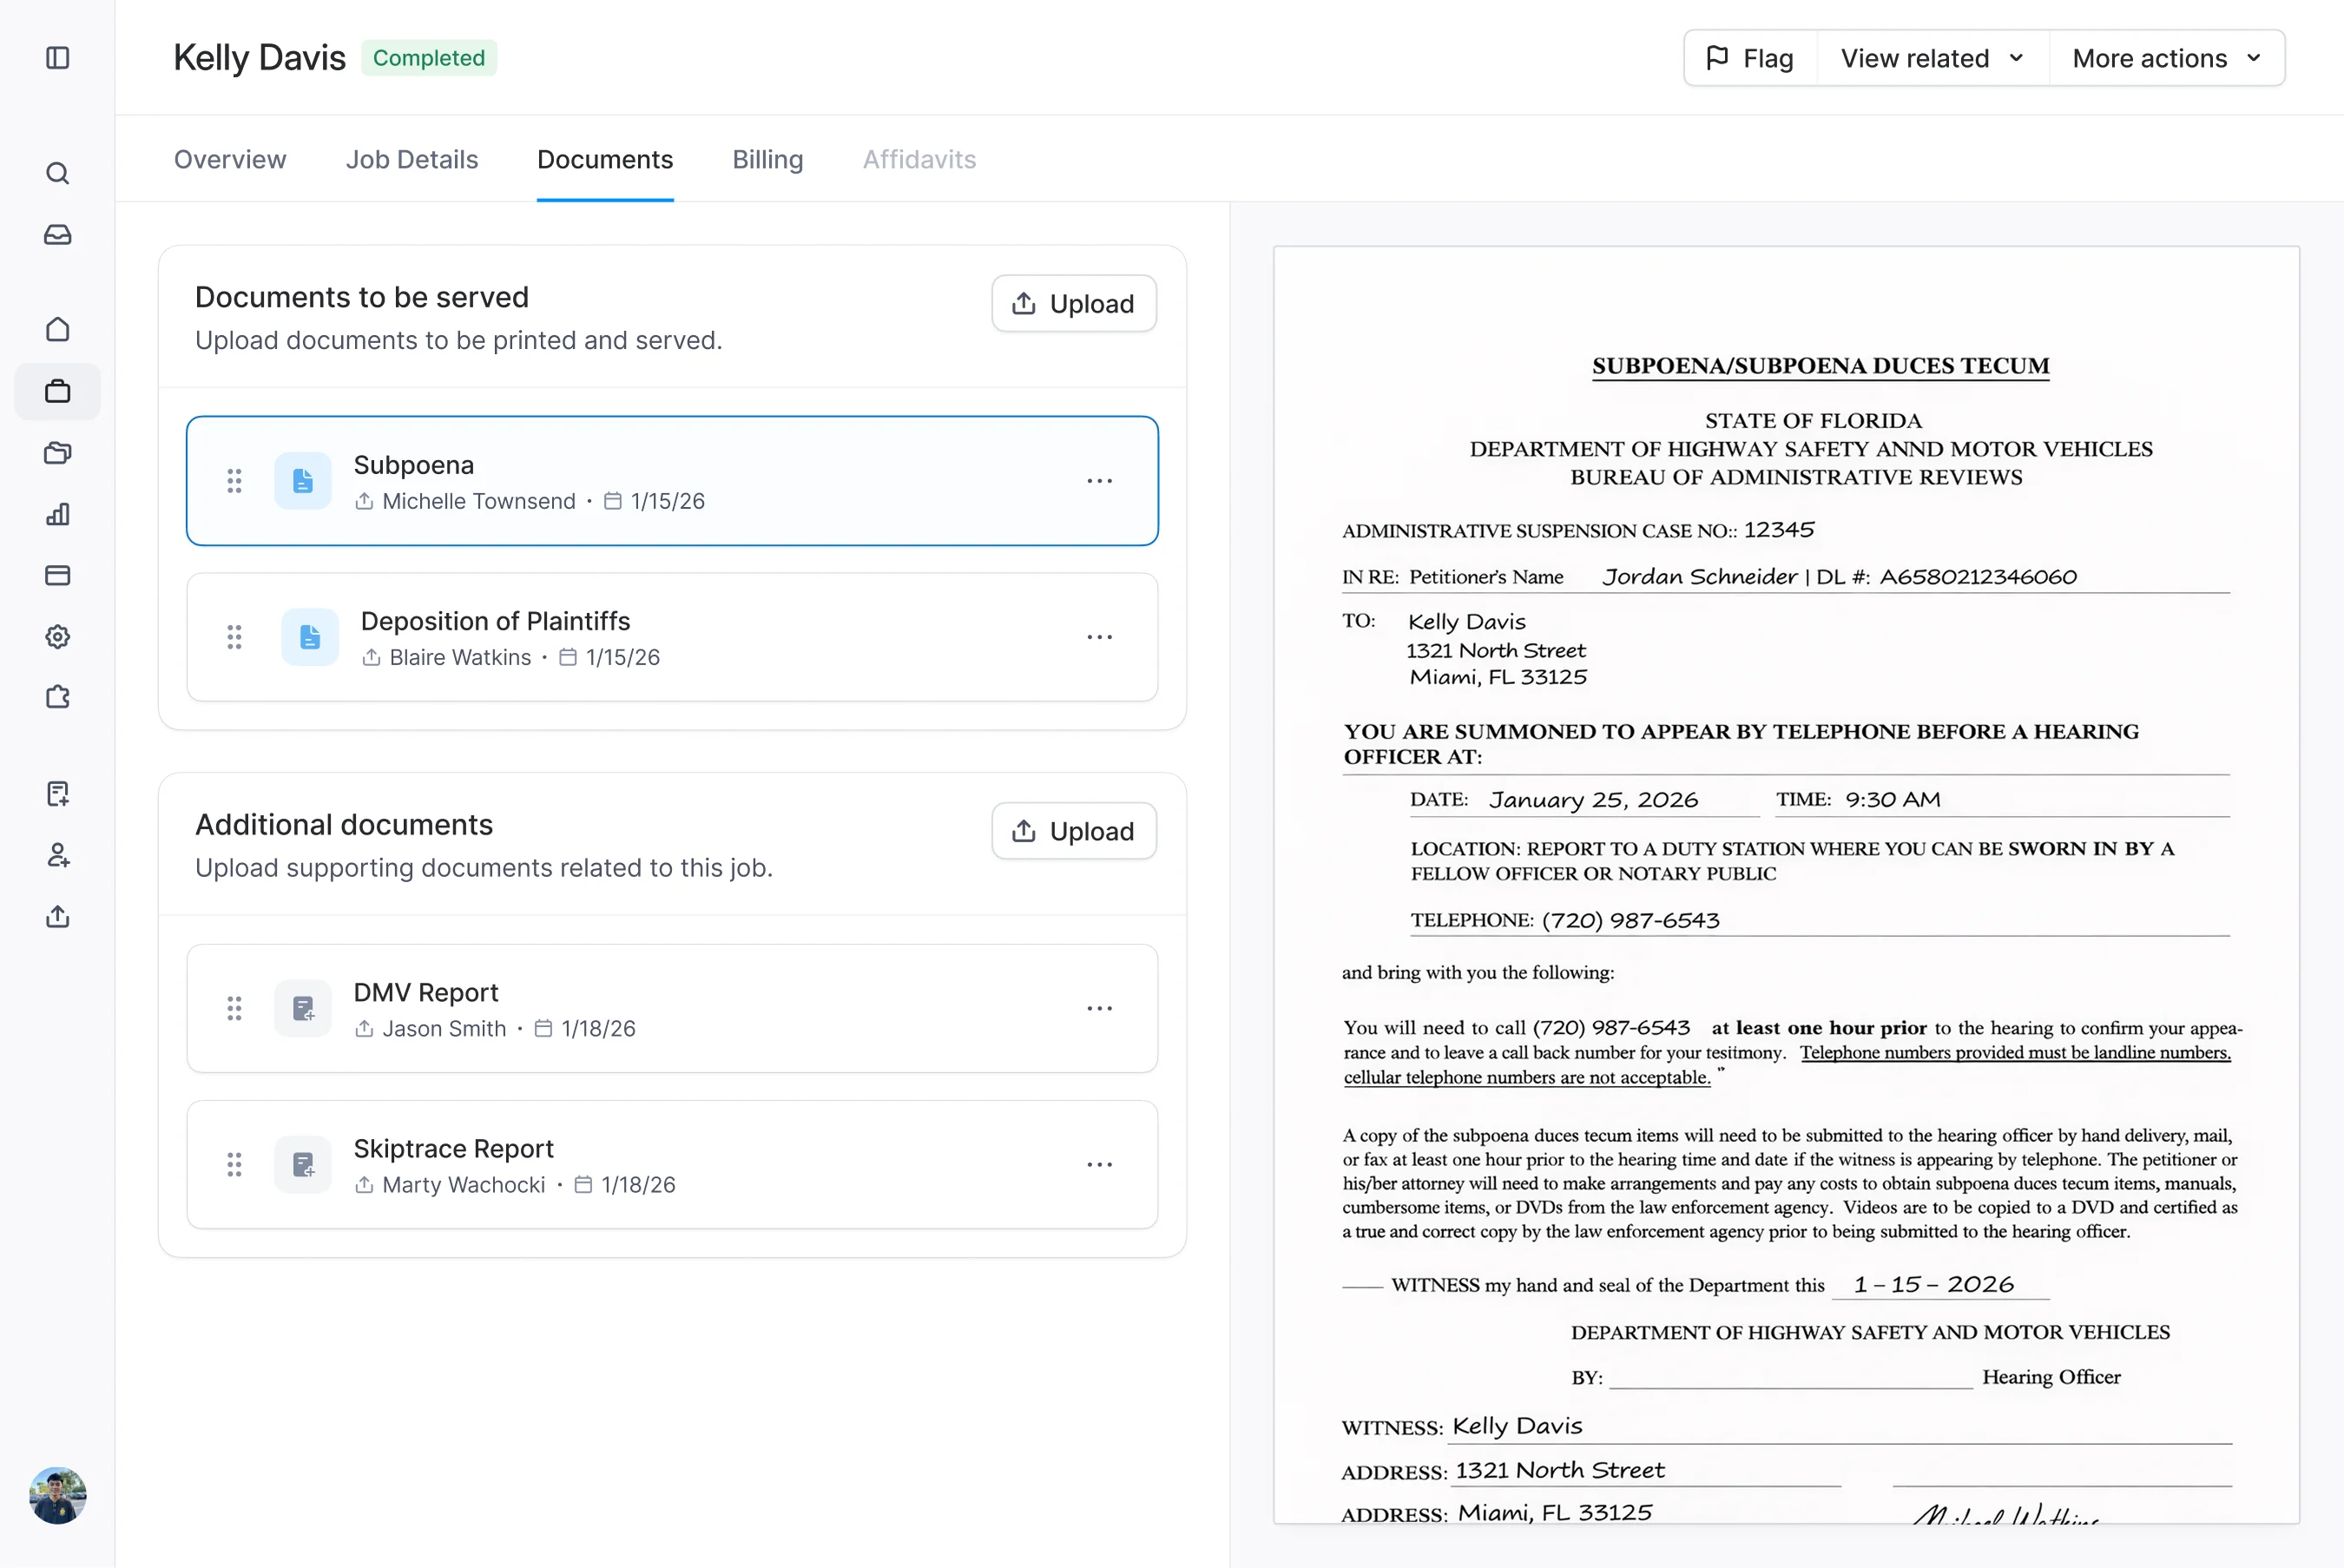Open settings gear icon in sidebar
Image resolution: width=2344 pixels, height=1568 pixels.
point(58,637)
